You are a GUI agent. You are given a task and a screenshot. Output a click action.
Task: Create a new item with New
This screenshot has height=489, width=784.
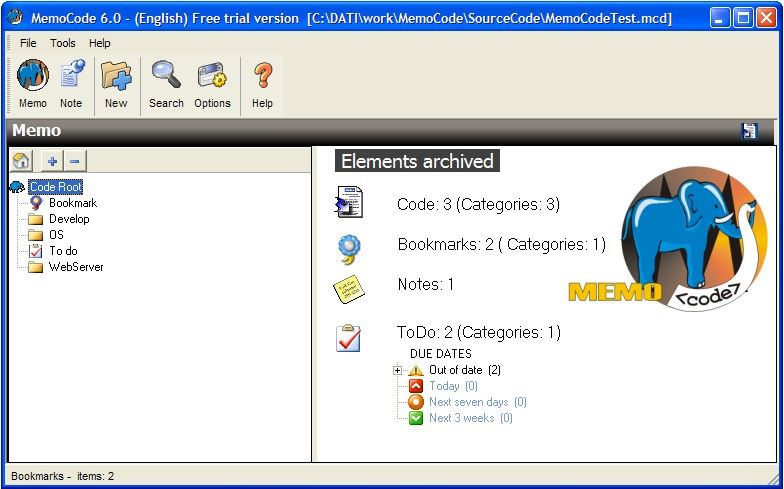tap(116, 84)
